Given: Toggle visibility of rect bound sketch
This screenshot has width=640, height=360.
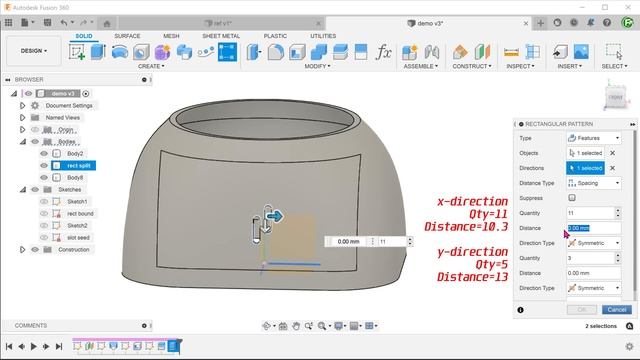Looking at the screenshot, I should pyautogui.click(x=44, y=213).
